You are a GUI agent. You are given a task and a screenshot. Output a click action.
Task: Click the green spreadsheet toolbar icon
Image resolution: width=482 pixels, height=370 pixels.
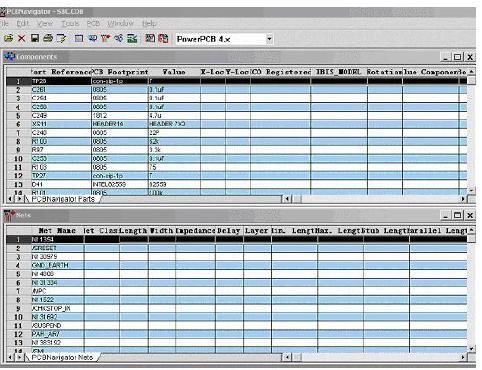coord(132,39)
